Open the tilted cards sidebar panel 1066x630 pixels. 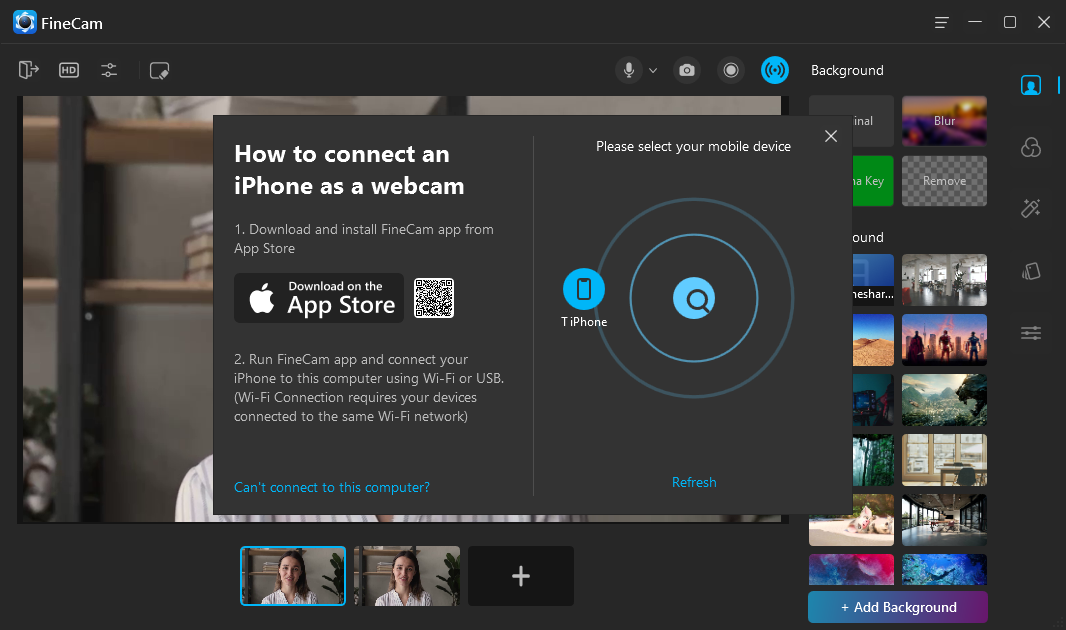point(1031,271)
